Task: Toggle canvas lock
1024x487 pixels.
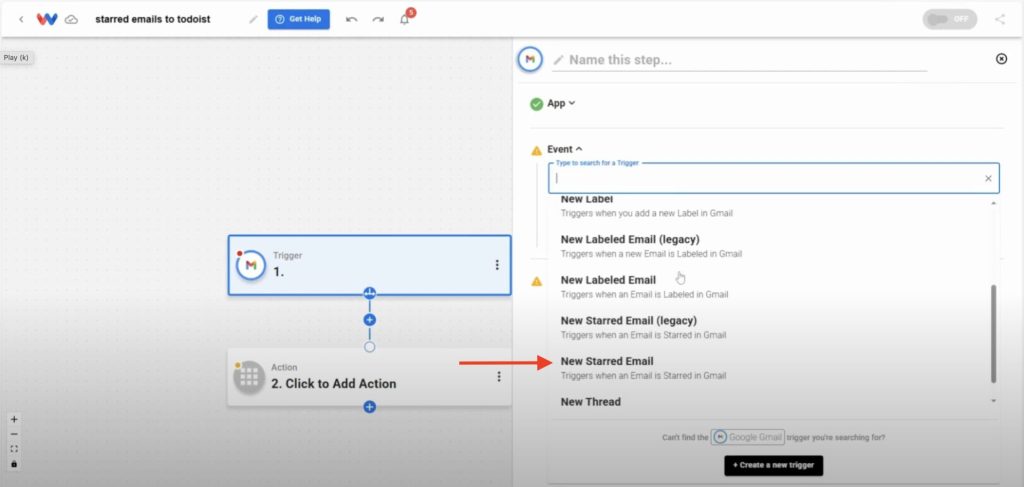Action: click(x=14, y=464)
